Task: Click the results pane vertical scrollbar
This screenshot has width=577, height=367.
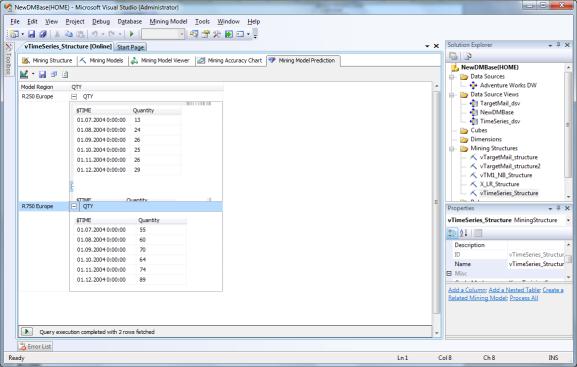Action: point(436,202)
